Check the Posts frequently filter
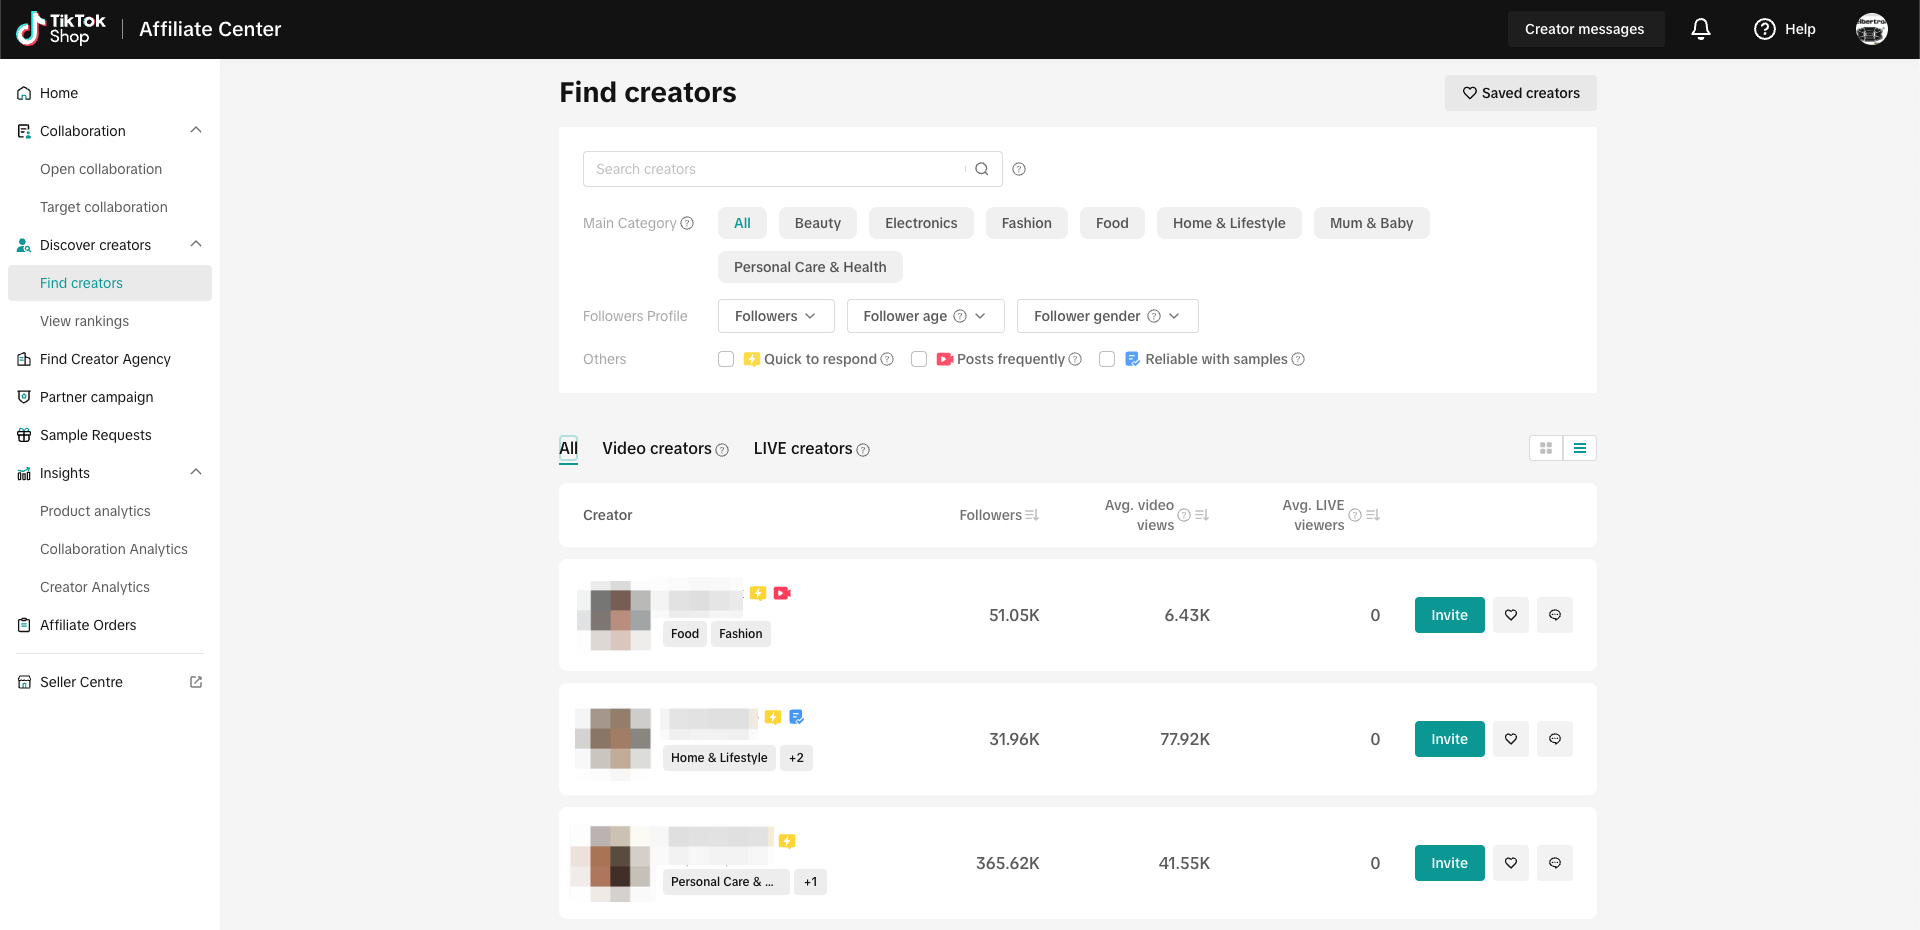 pos(919,359)
